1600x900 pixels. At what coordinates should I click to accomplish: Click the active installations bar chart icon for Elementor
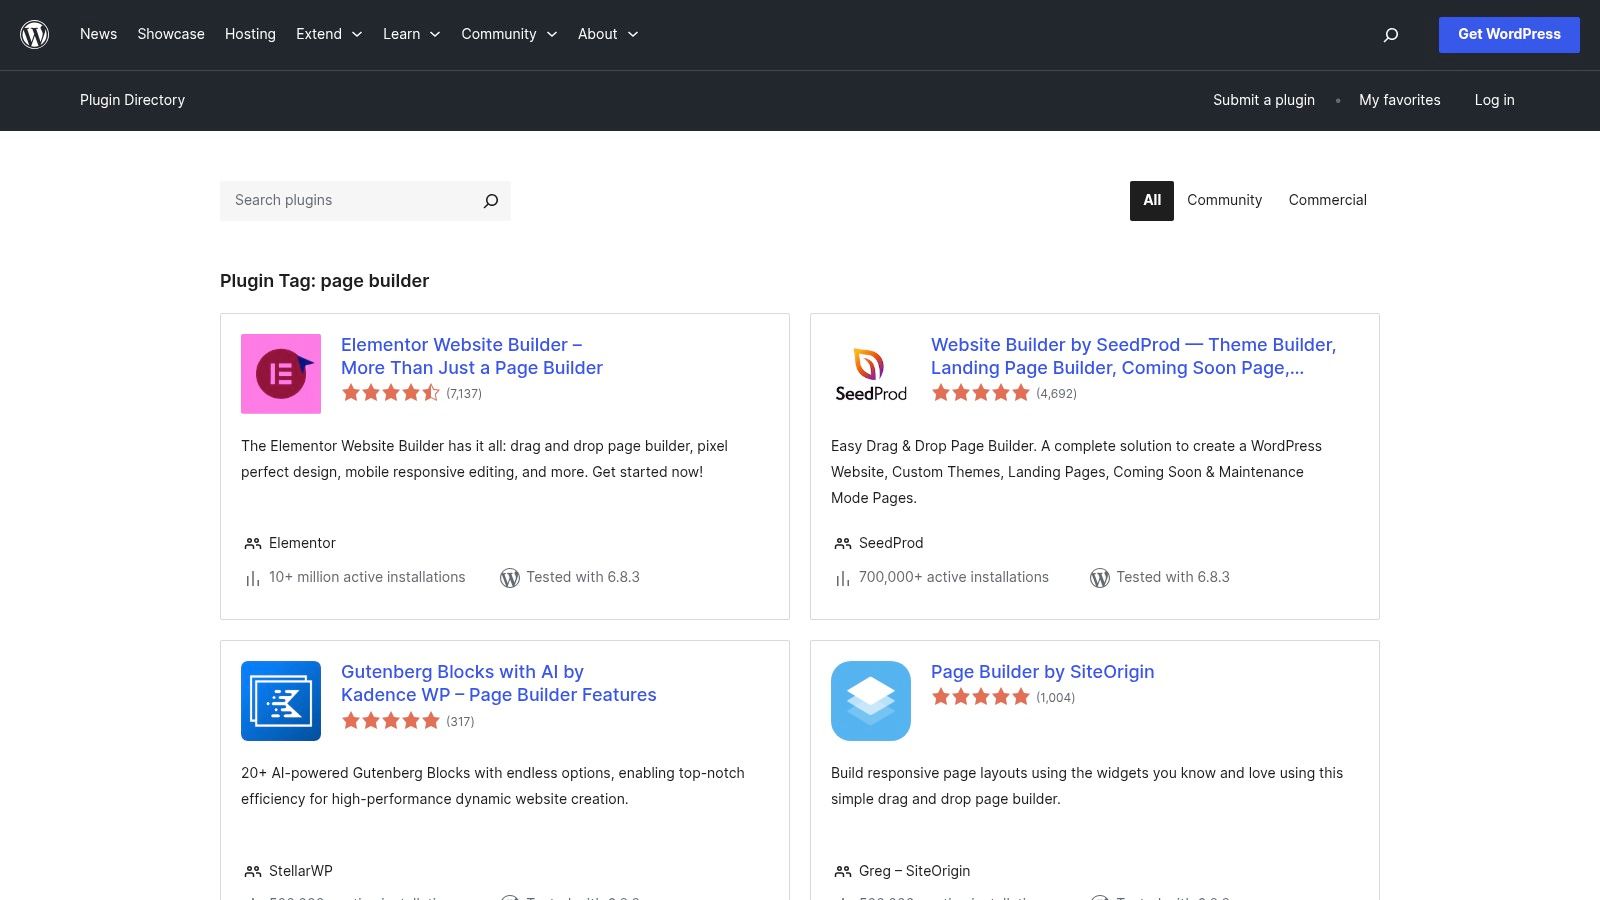pos(252,577)
